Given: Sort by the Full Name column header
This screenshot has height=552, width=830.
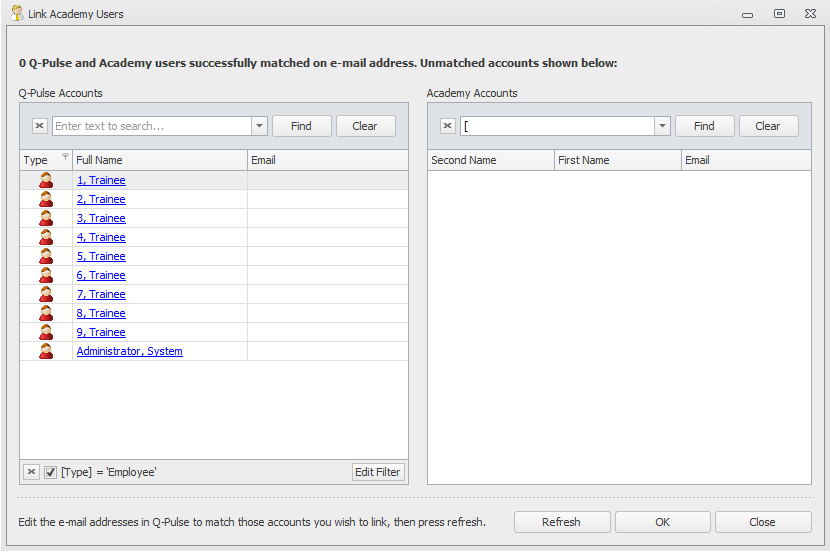Looking at the screenshot, I should click(x=160, y=160).
